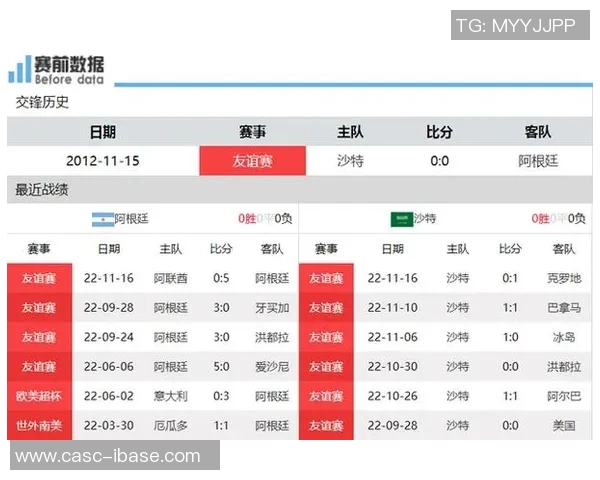Click the 沙特 team name beside the Saudi flag
Image resolution: width=600 pixels, height=480 pixels.
coord(425,219)
